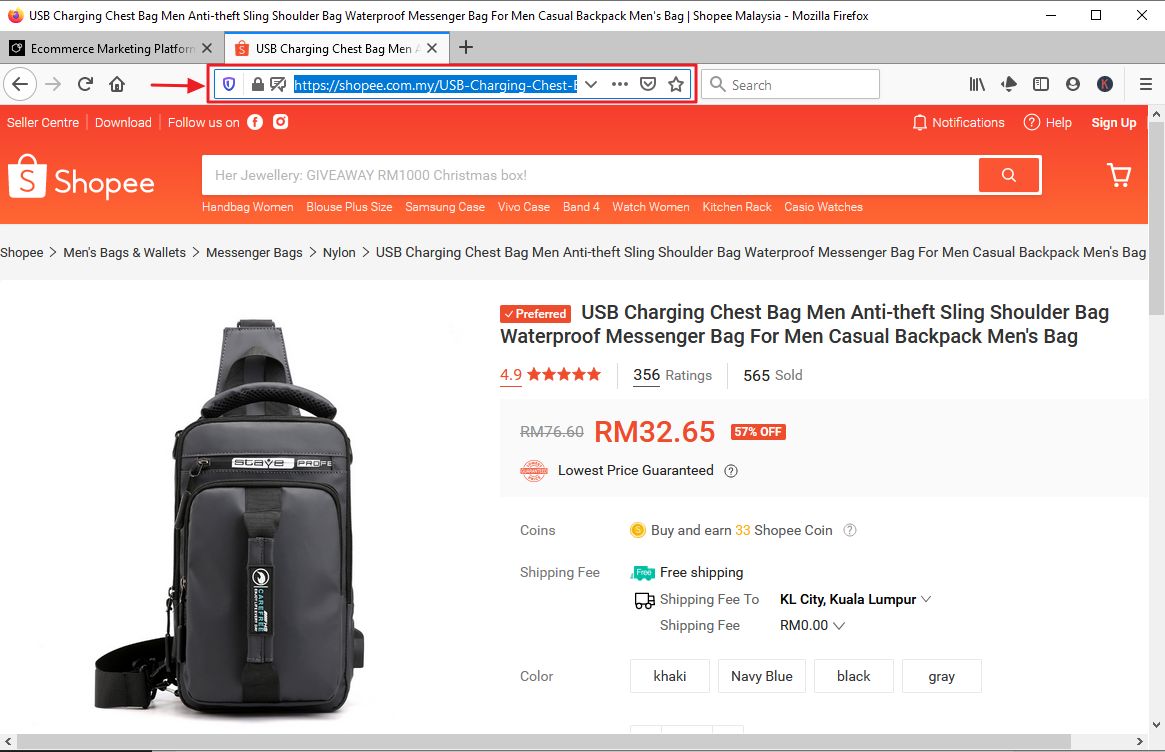Image resolution: width=1165 pixels, height=752 pixels.
Task: View the 356 Ratings
Action: (672, 375)
